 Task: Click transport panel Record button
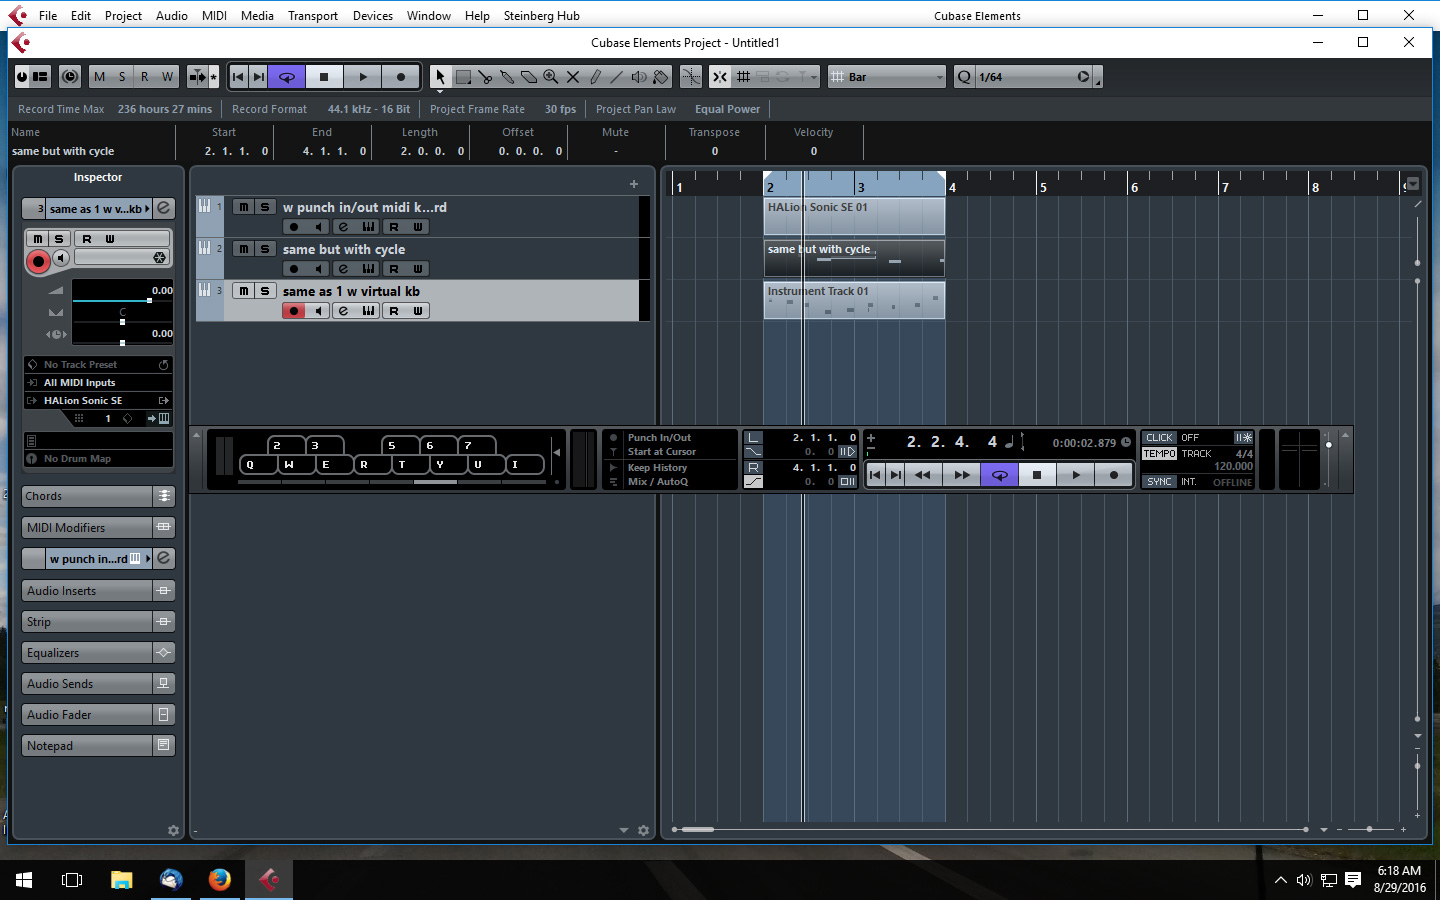click(x=1114, y=475)
